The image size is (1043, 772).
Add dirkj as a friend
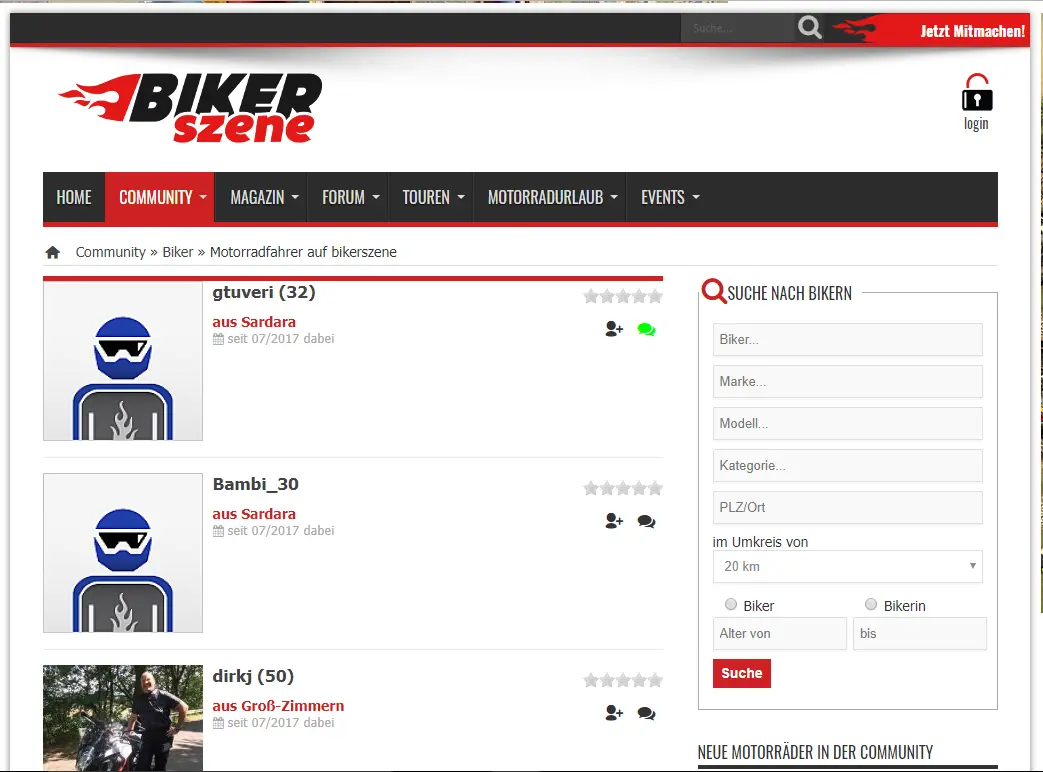coord(614,713)
